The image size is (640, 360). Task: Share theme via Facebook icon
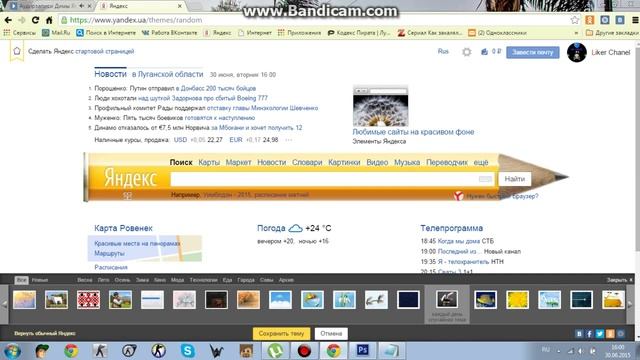(x=589, y=334)
